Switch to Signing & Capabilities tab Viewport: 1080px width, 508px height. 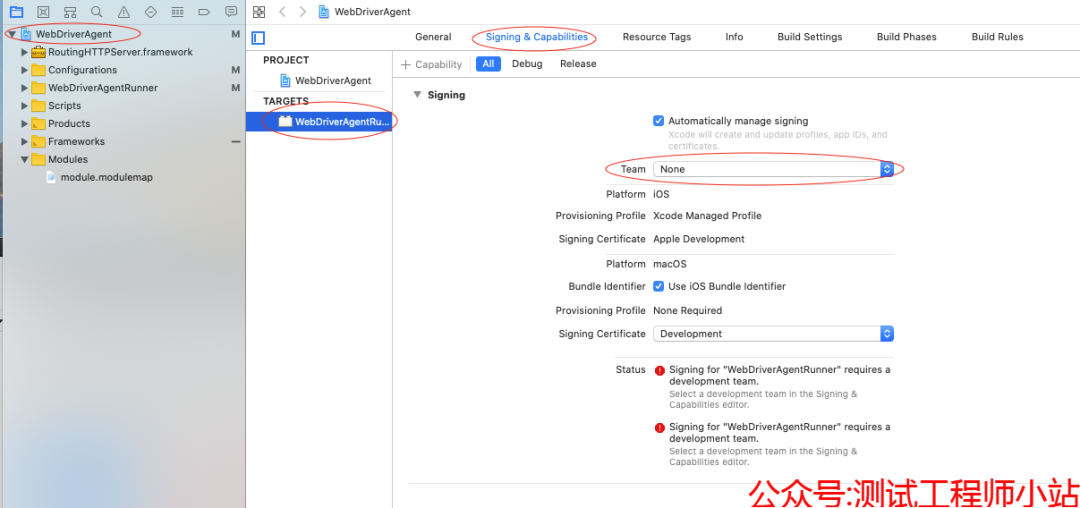(537, 37)
